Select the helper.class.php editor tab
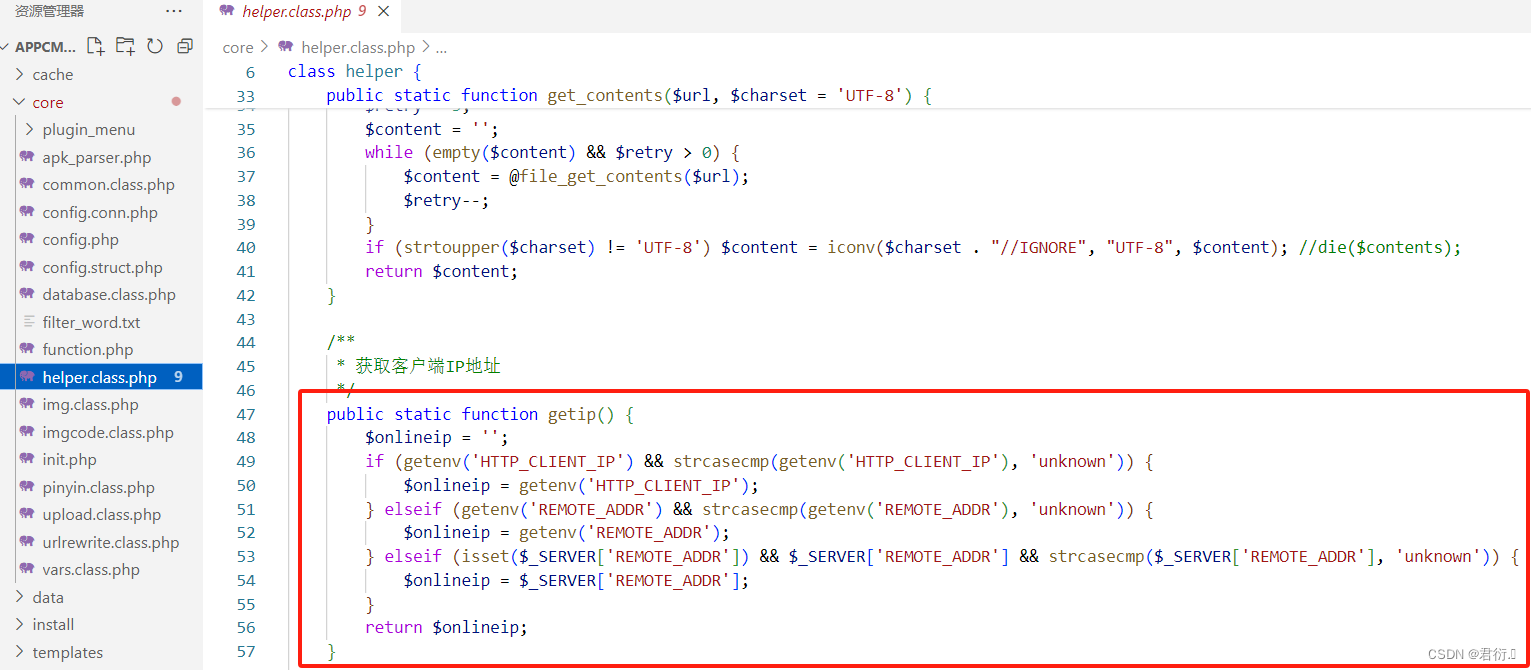 point(304,12)
